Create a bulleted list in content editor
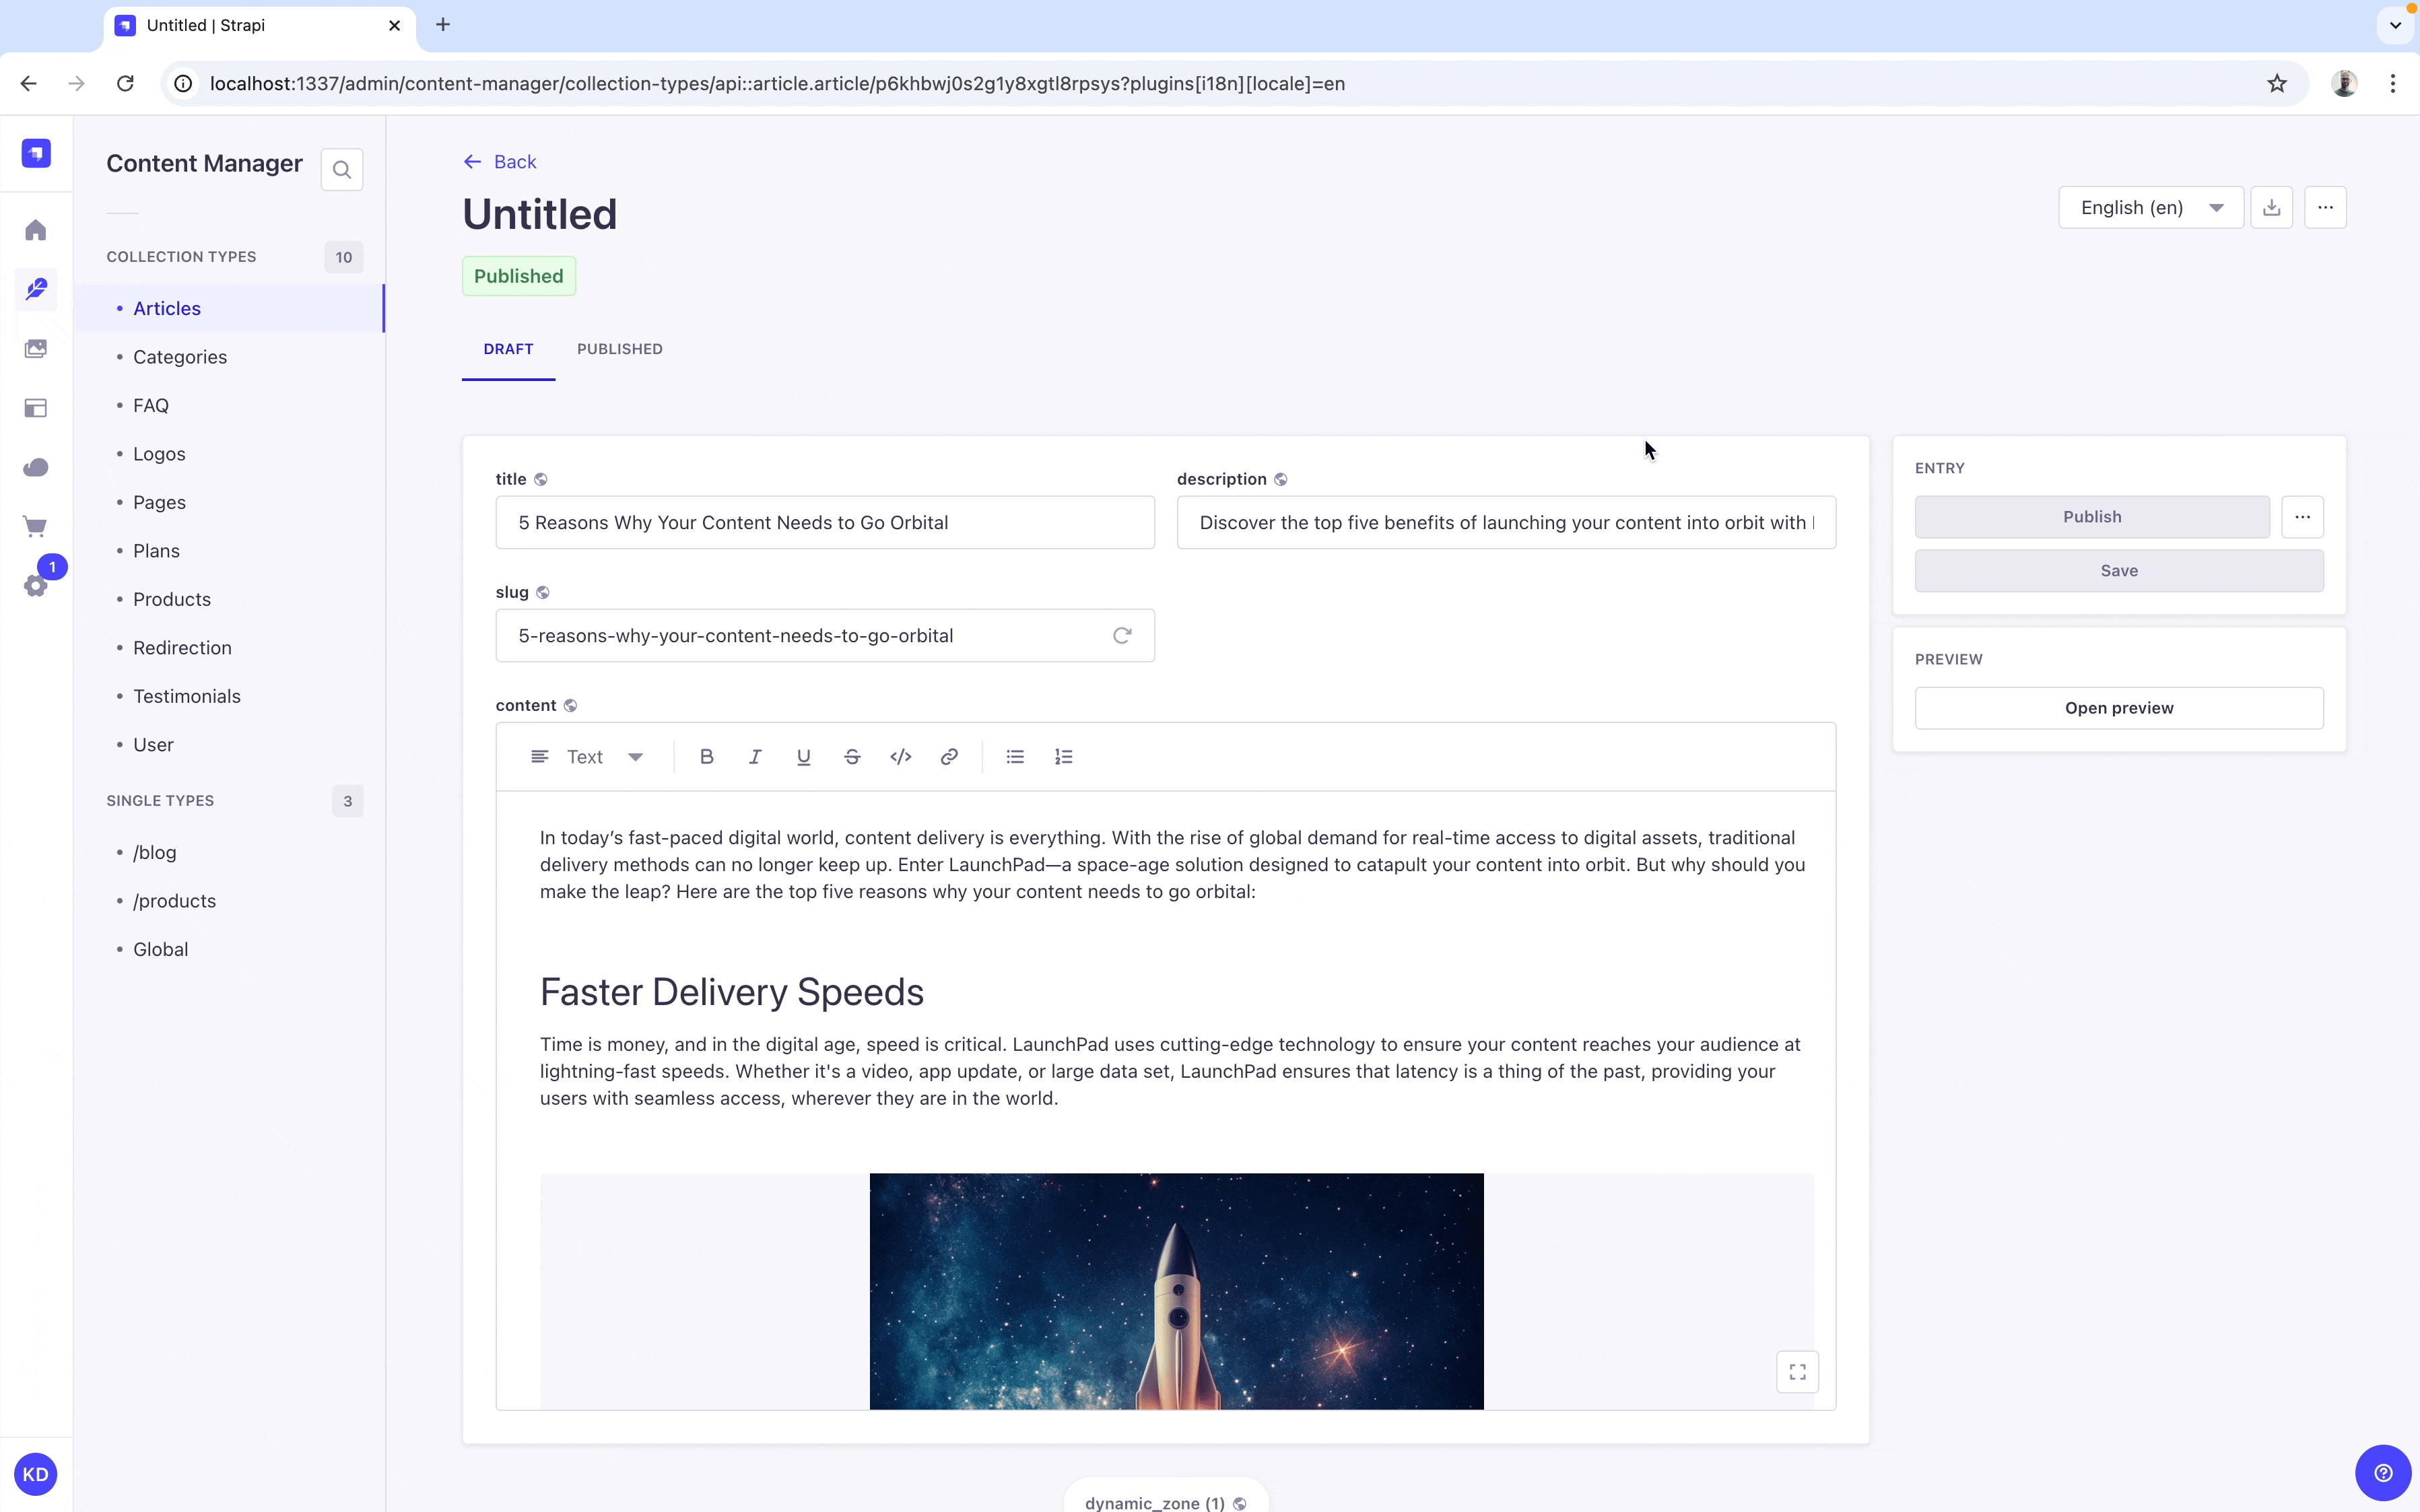 tap(1015, 757)
